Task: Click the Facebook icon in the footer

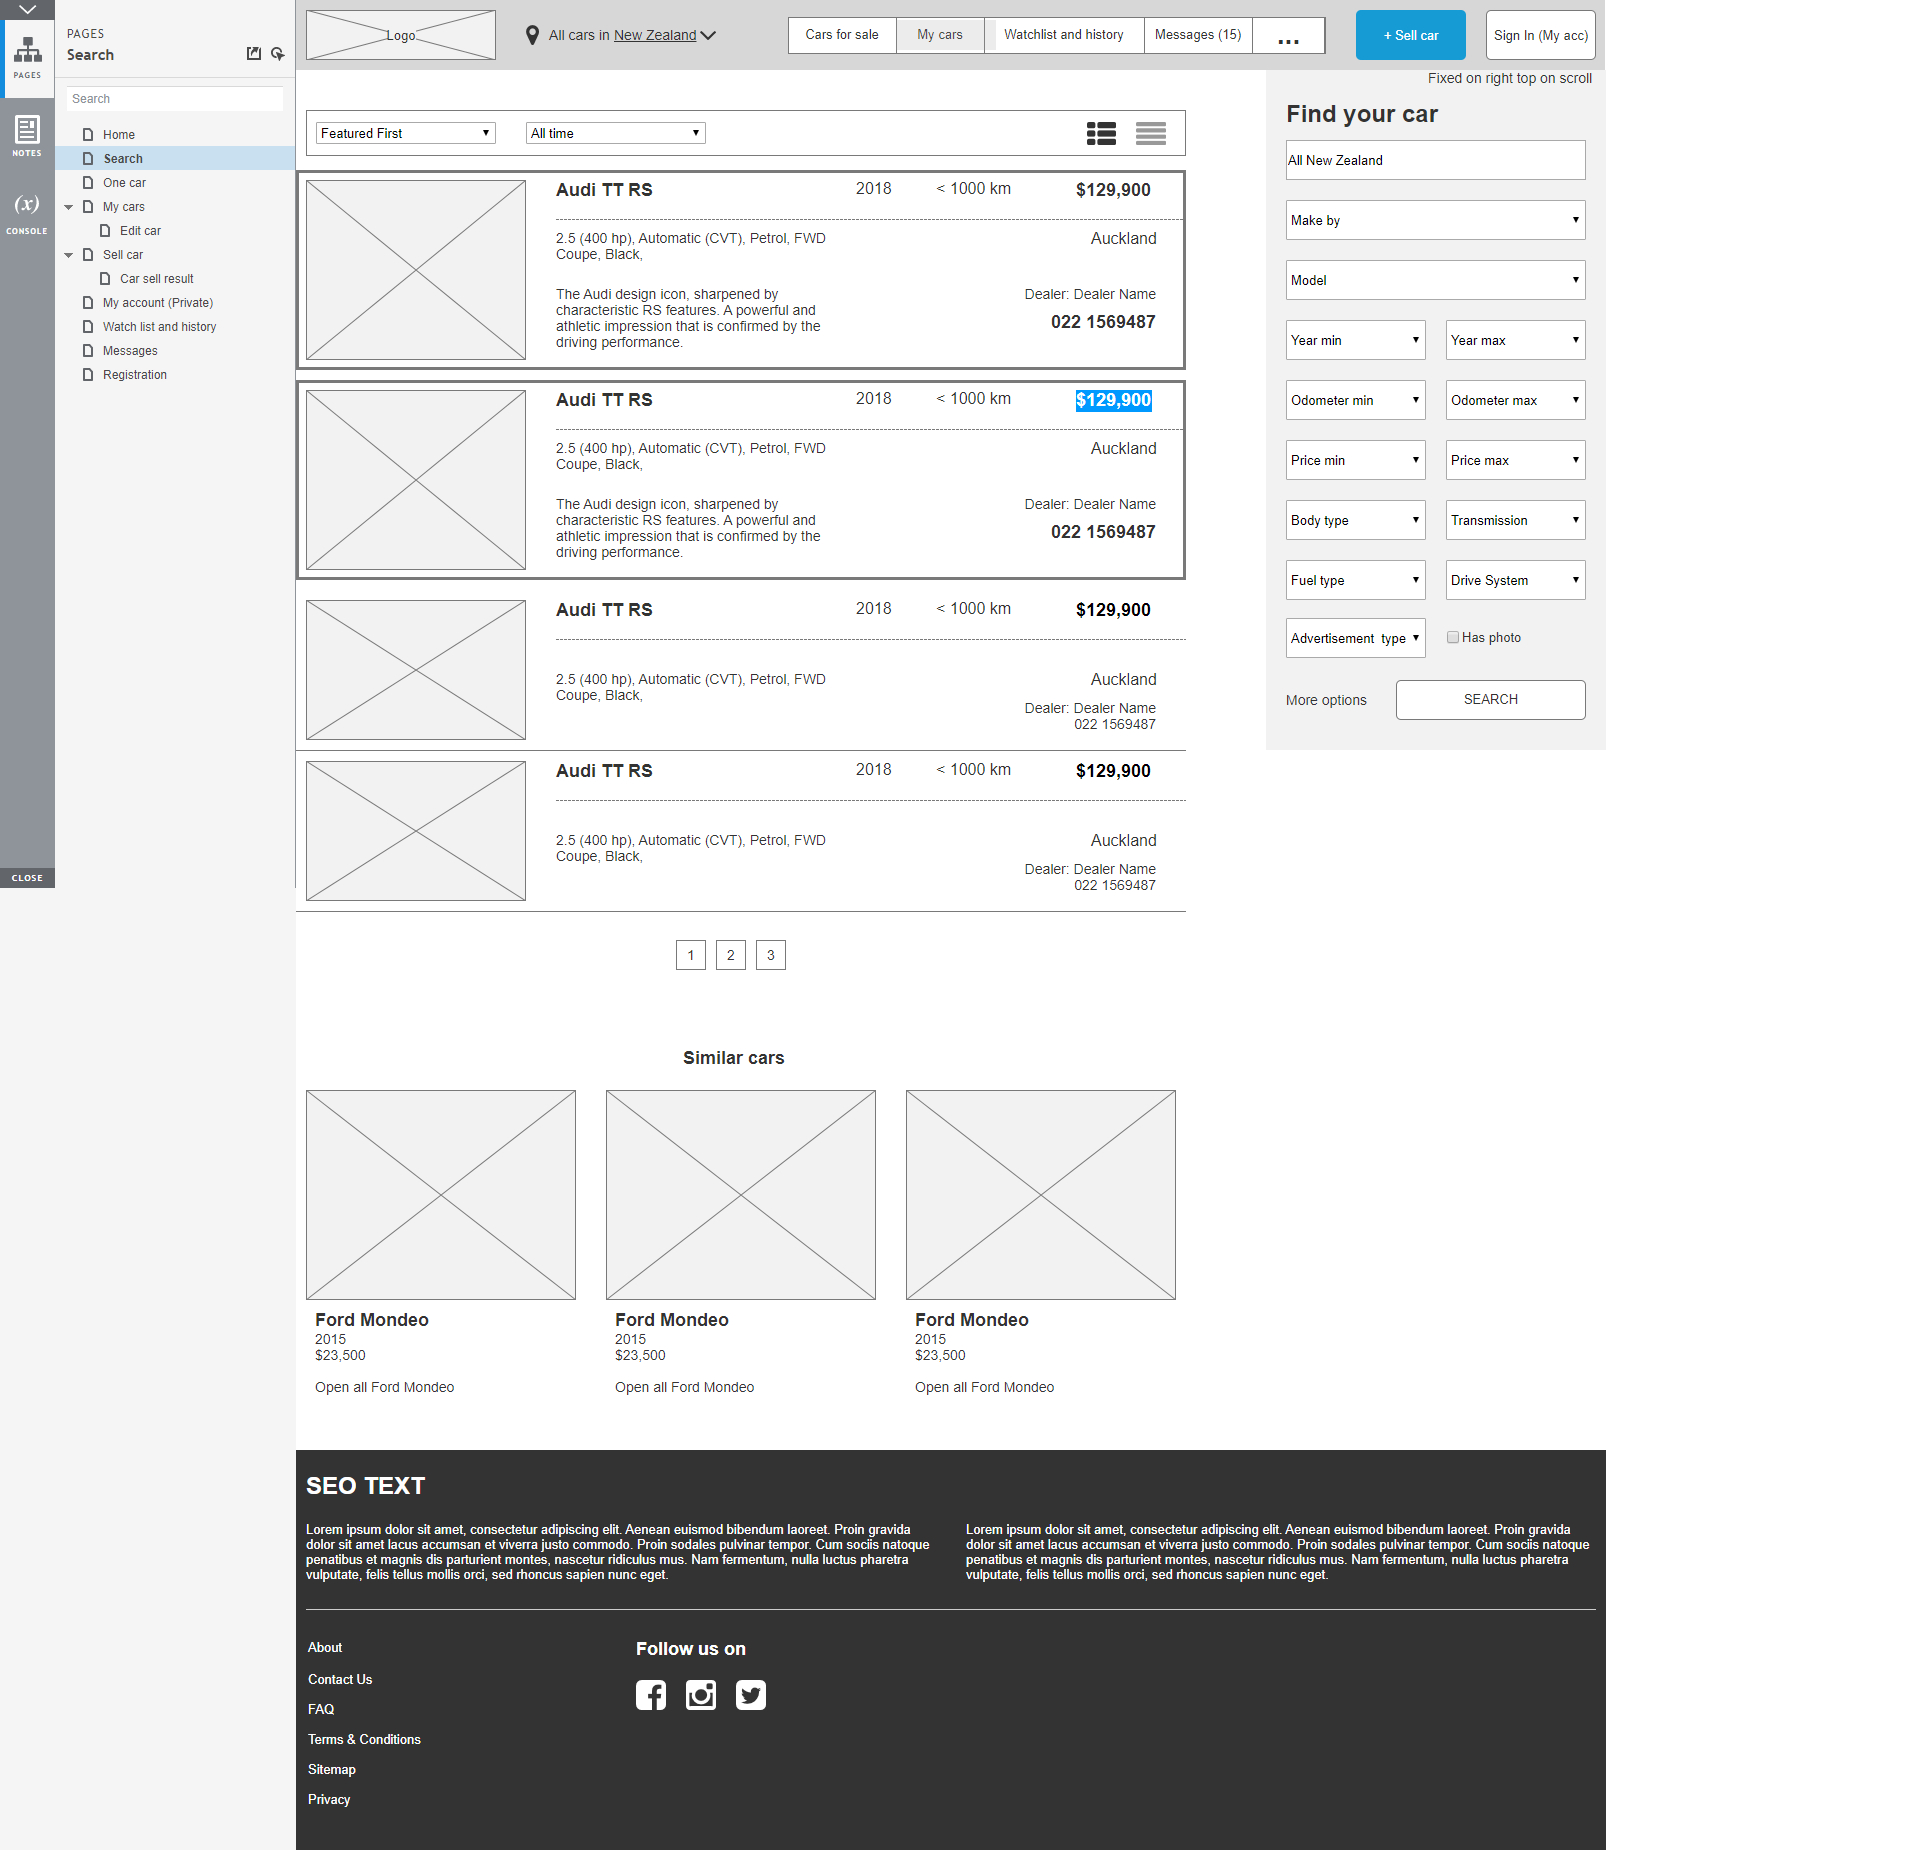Action: point(651,1695)
